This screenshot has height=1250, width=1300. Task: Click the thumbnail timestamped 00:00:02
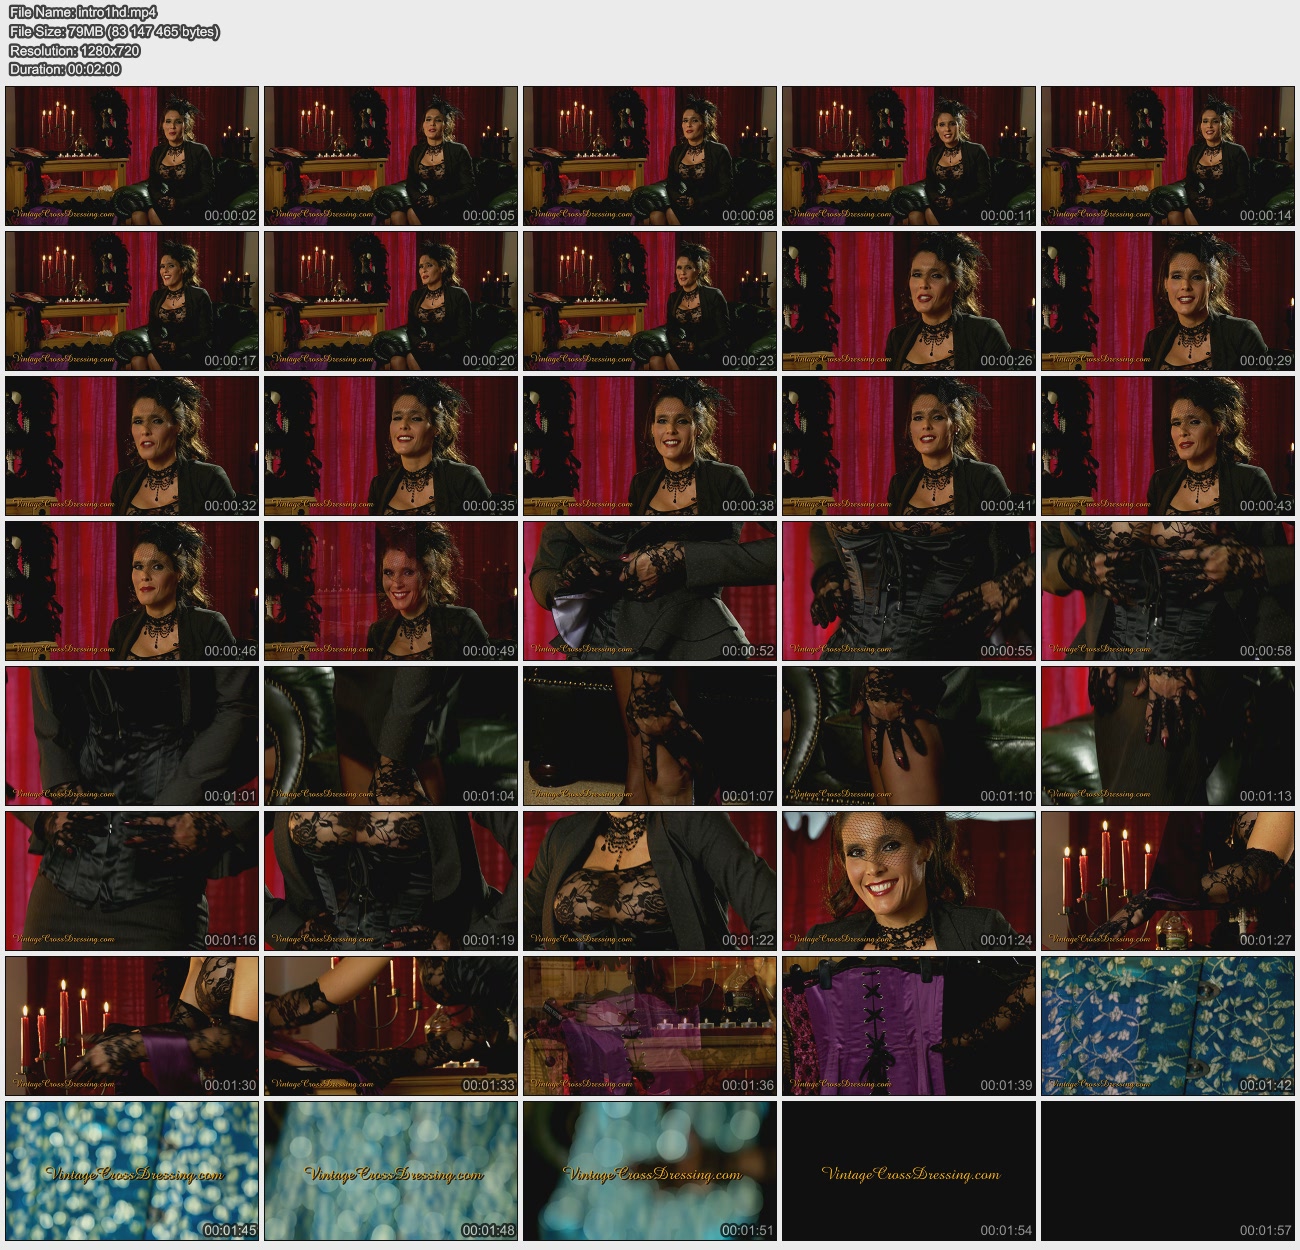point(132,156)
